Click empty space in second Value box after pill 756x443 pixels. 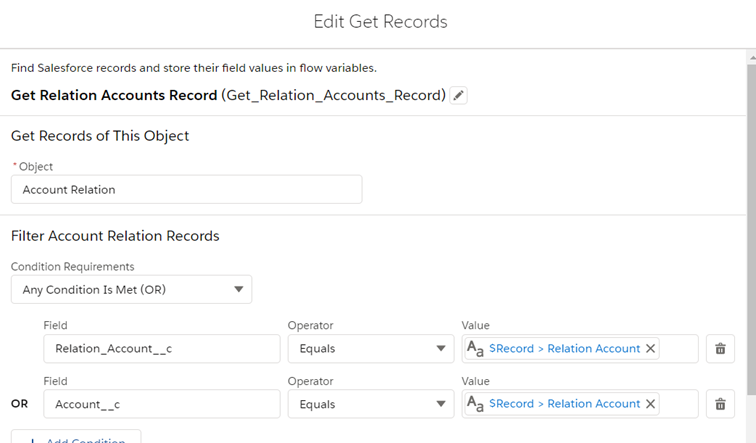tap(678, 404)
